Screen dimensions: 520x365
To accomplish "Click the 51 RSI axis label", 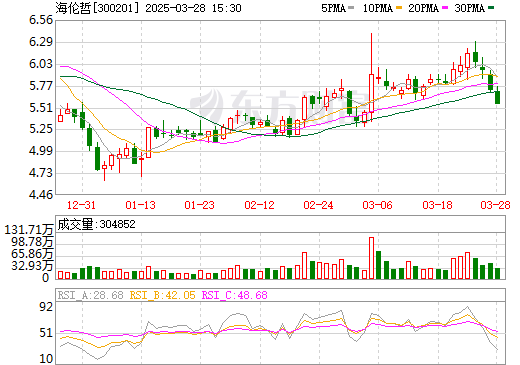I will tap(46, 333).
